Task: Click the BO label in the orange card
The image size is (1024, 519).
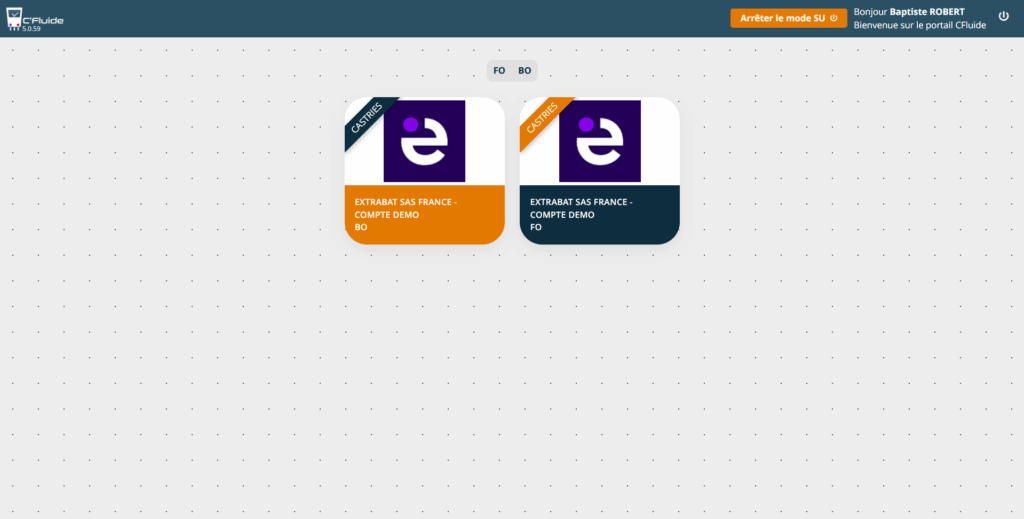Action: click(361, 227)
